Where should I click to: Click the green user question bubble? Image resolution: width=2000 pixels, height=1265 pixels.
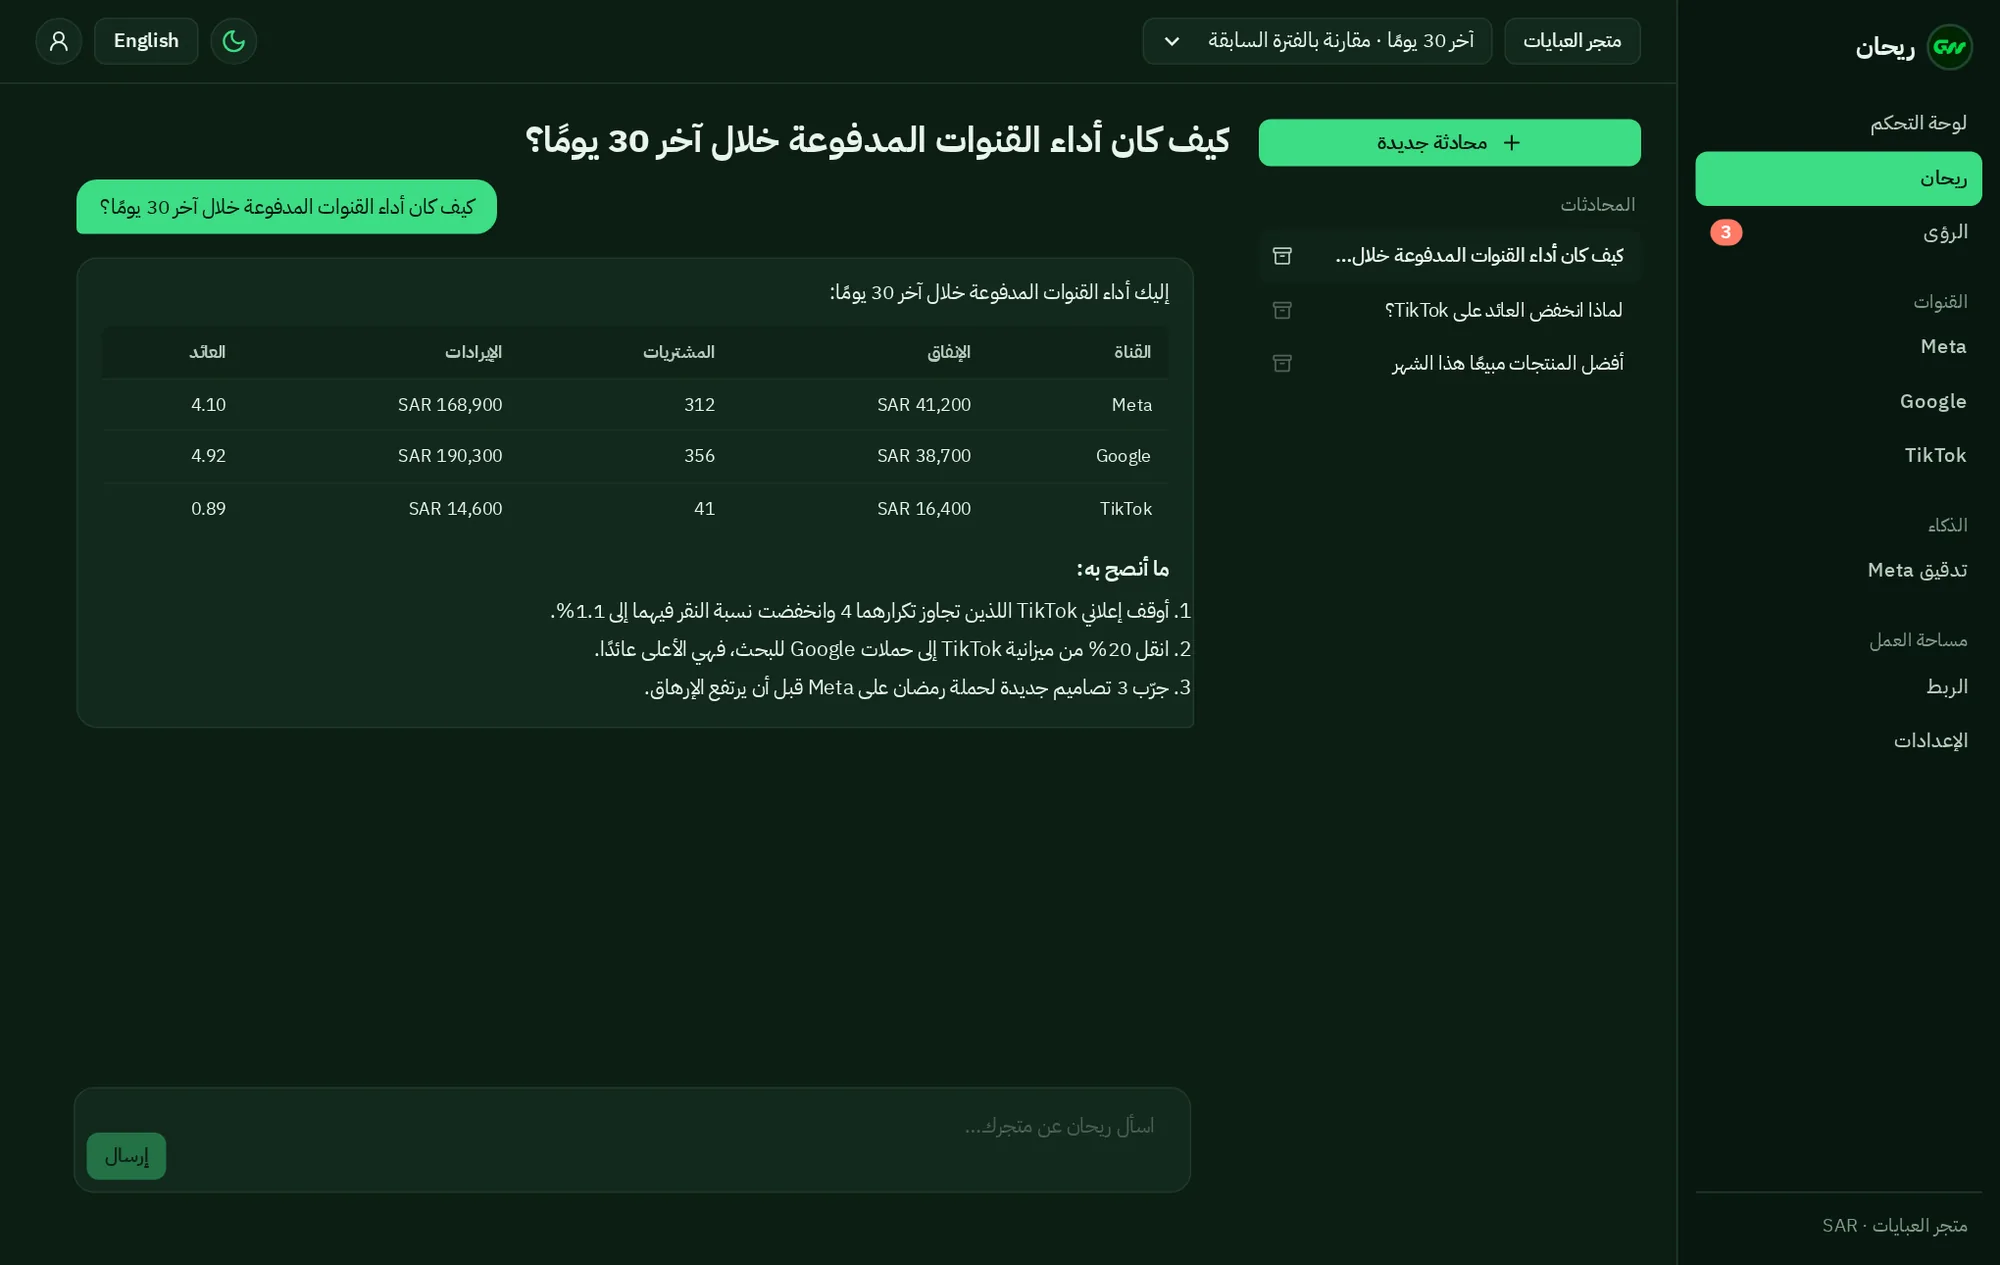click(x=287, y=207)
